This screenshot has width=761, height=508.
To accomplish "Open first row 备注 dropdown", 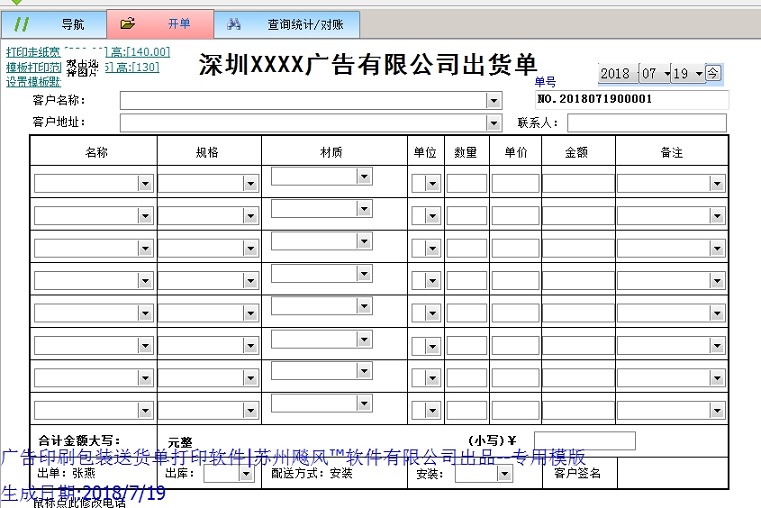I will tap(717, 184).
